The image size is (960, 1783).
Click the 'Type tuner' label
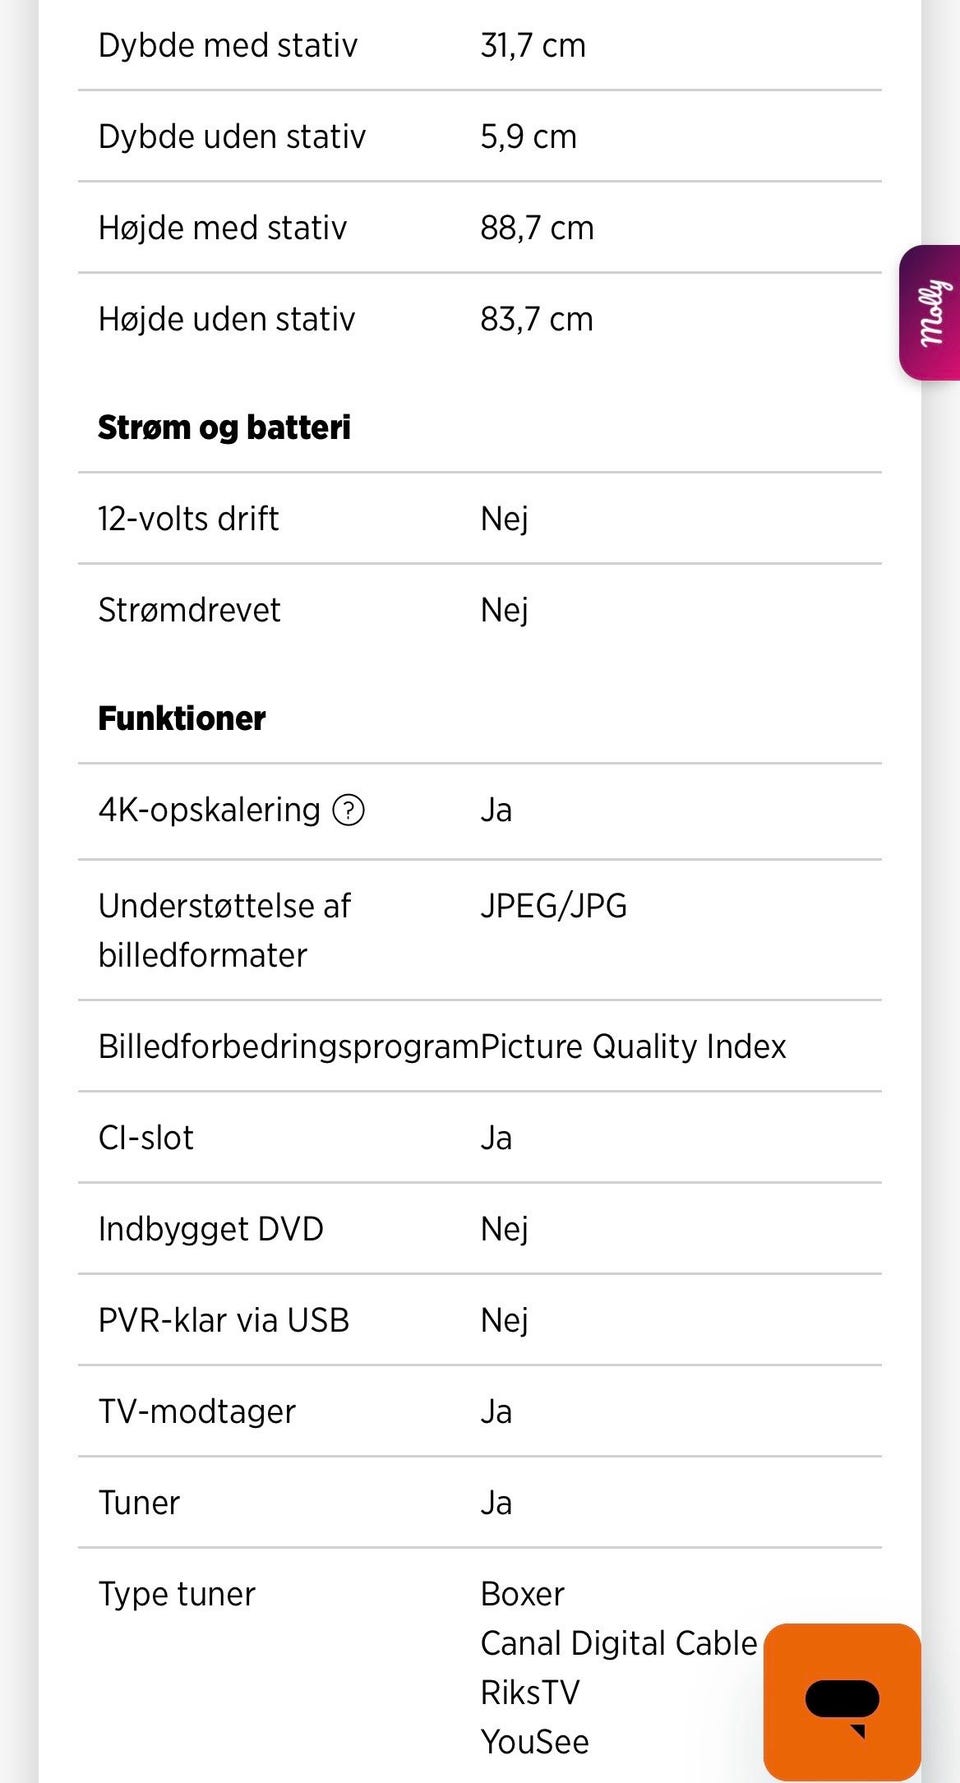[177, 1593]
